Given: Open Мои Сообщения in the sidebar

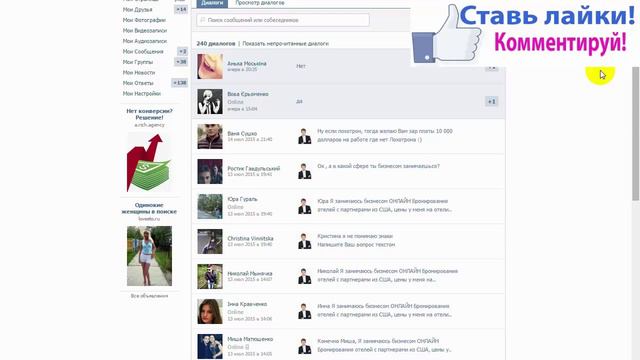Looking at the screenshot, I should (x=143, y=52).
